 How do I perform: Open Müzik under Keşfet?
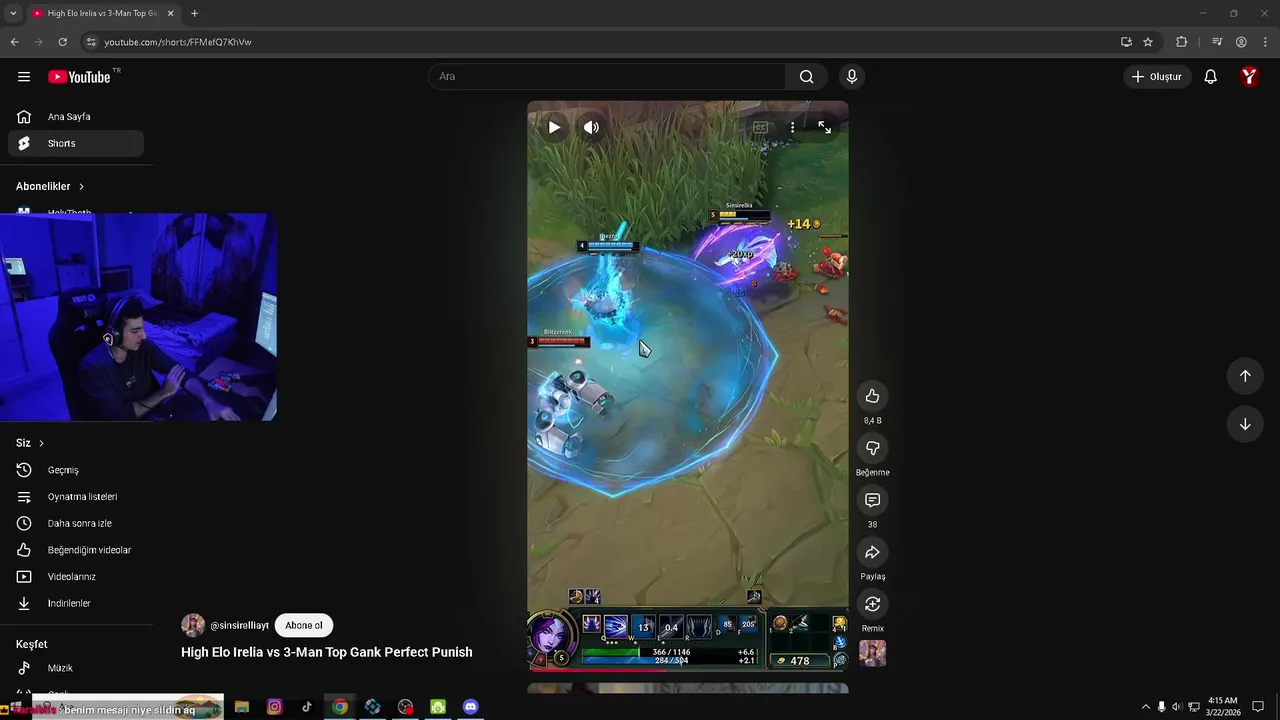[76, 668]
